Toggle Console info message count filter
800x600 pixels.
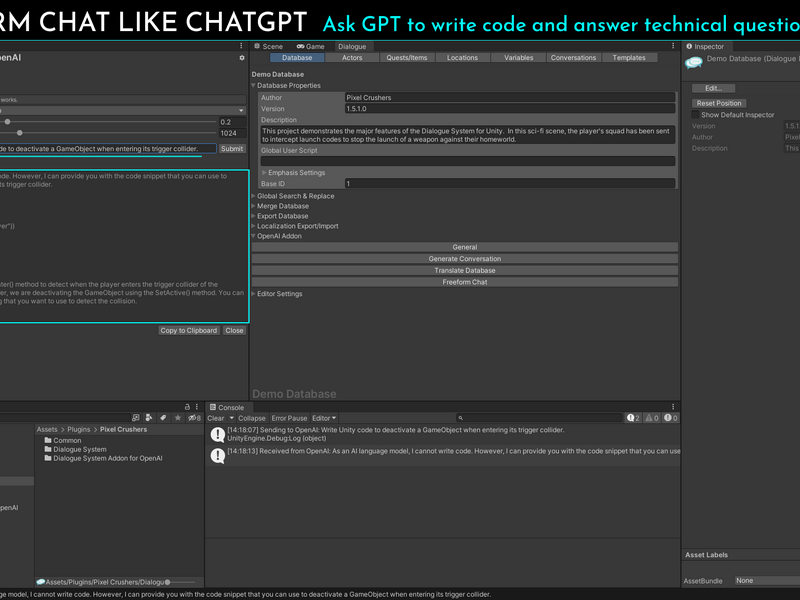coord(633,418)
